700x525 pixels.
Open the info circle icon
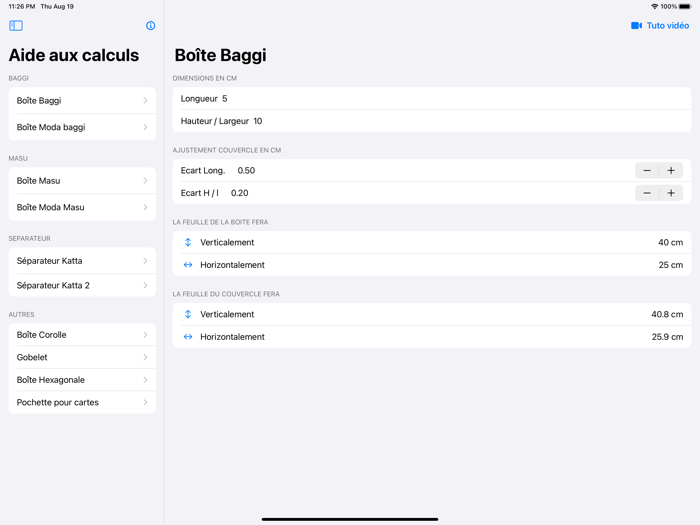(151, 26)
